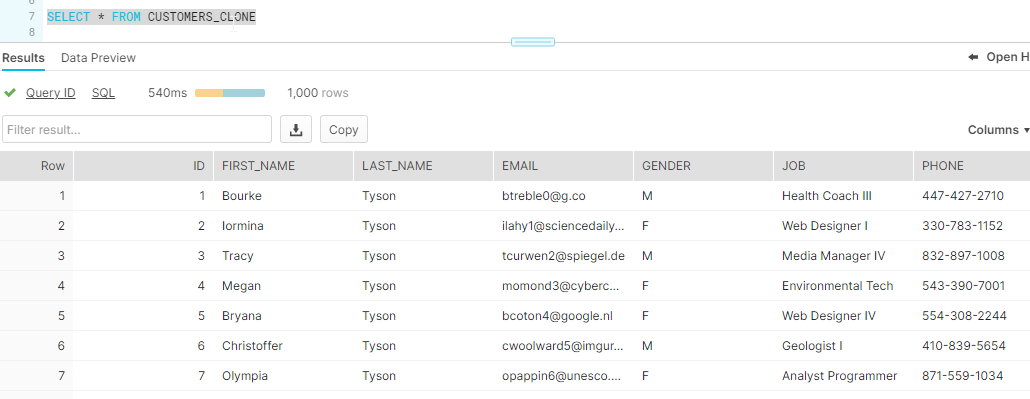Screen dimensions: 1030x399
Task: Click the green query success checkmark
Action: [x=10, y=93]
